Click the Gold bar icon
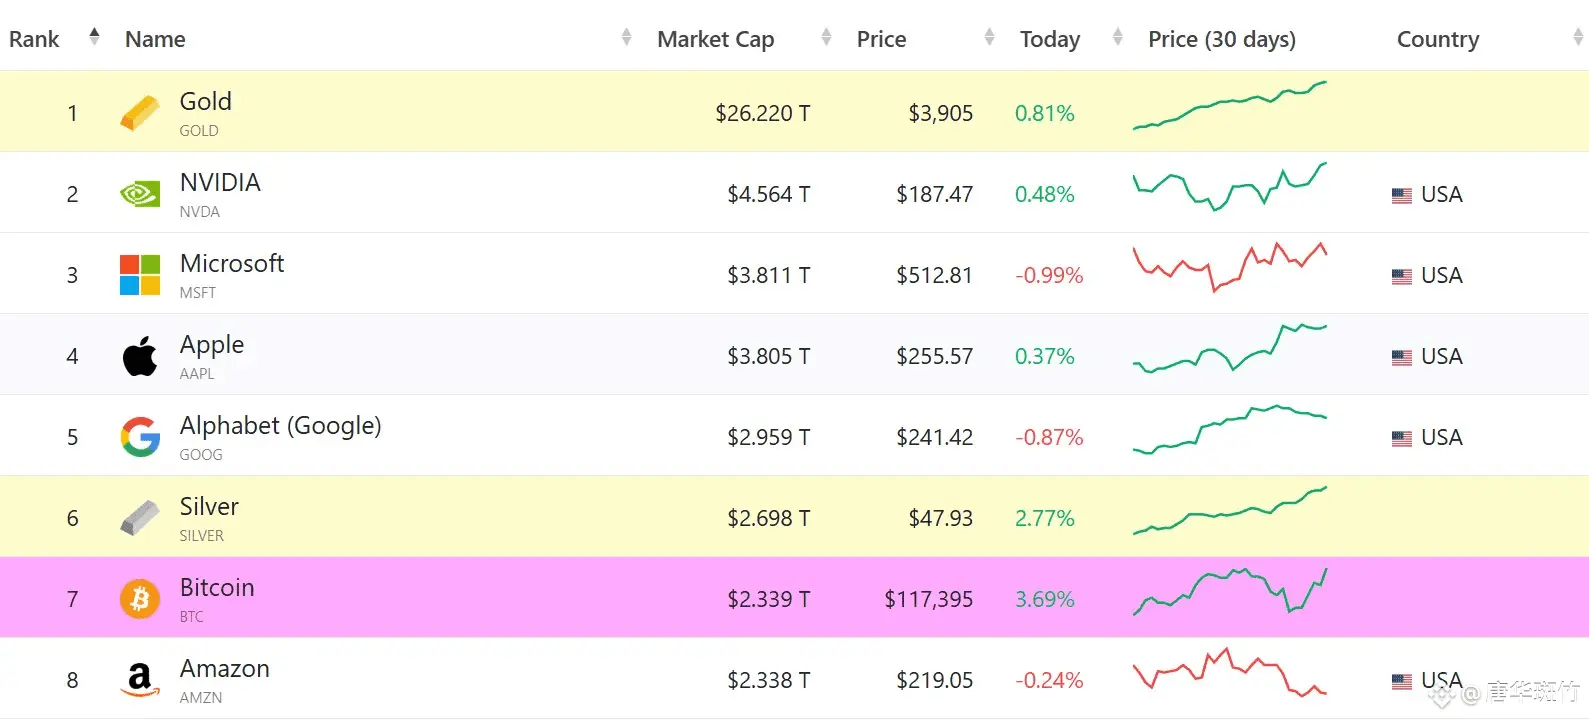The height and width of the screenshot is (720, 1589). click(140, 113)
